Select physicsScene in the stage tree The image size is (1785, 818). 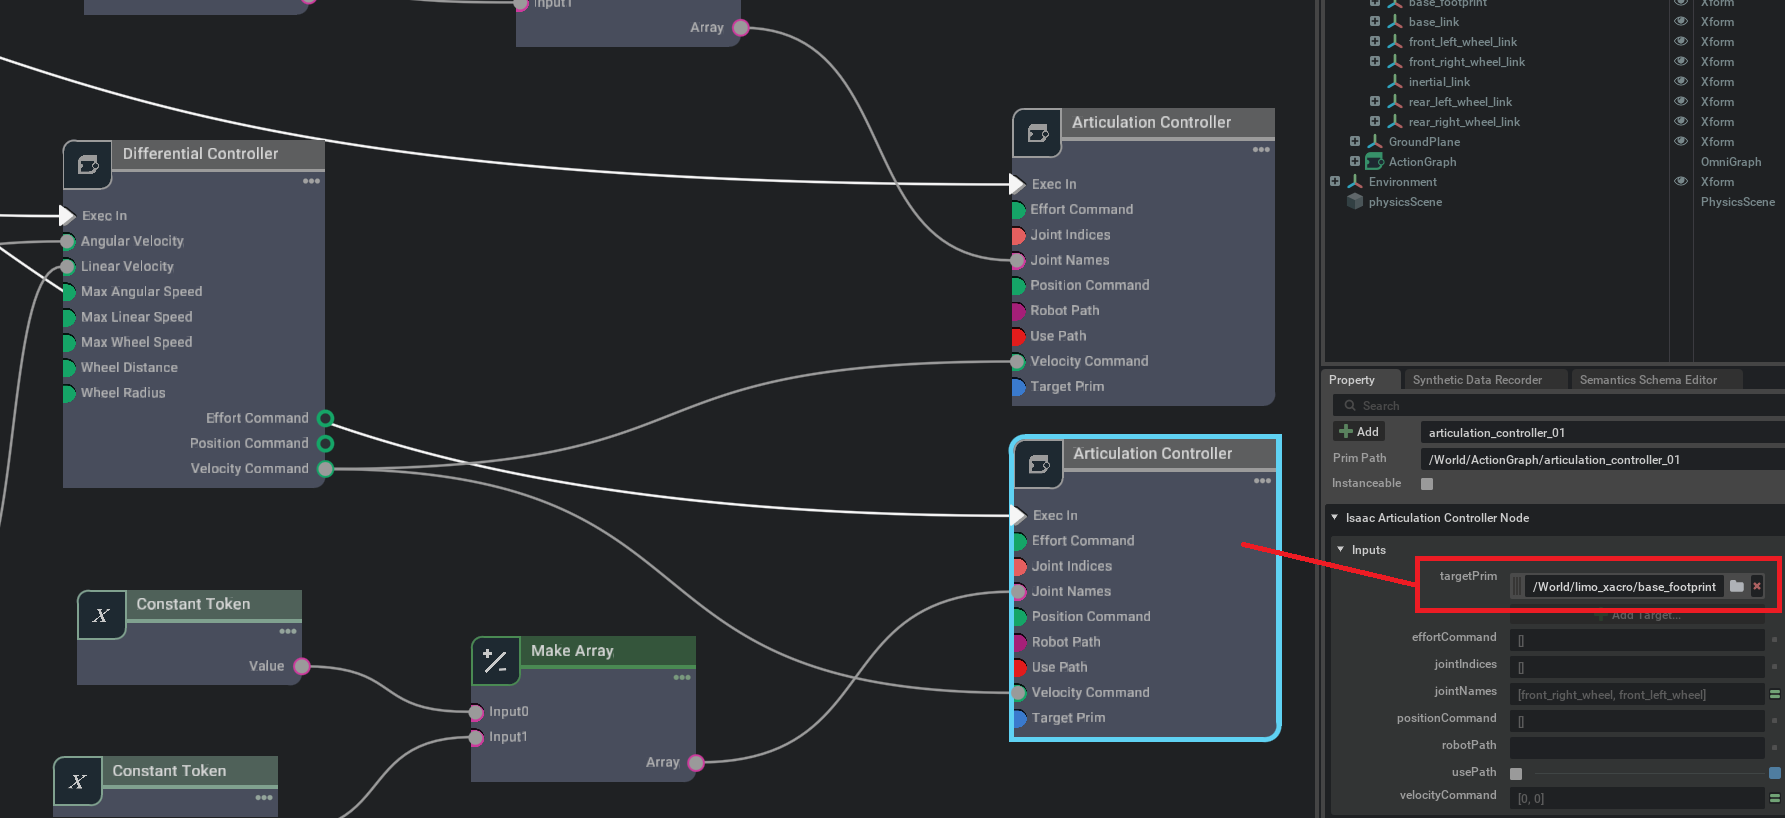click(1405, 202)
